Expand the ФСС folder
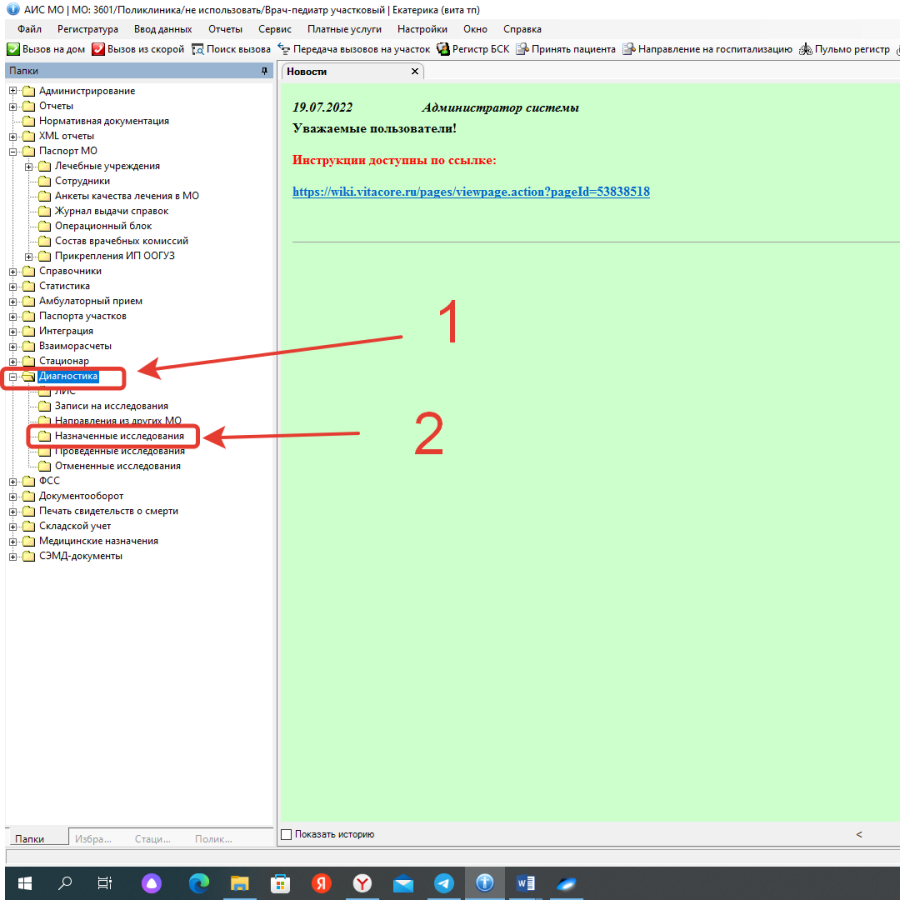900x900 pixels. 13,481
